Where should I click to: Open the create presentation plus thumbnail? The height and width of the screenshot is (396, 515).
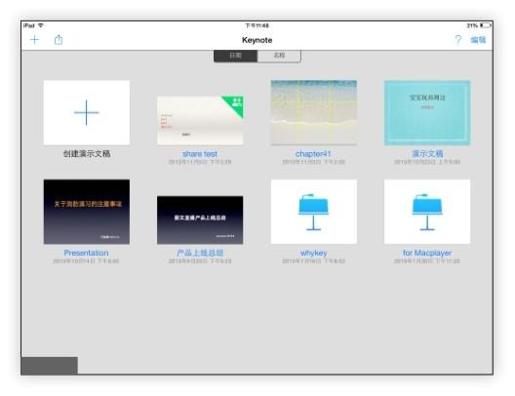(x=87, y=113)
